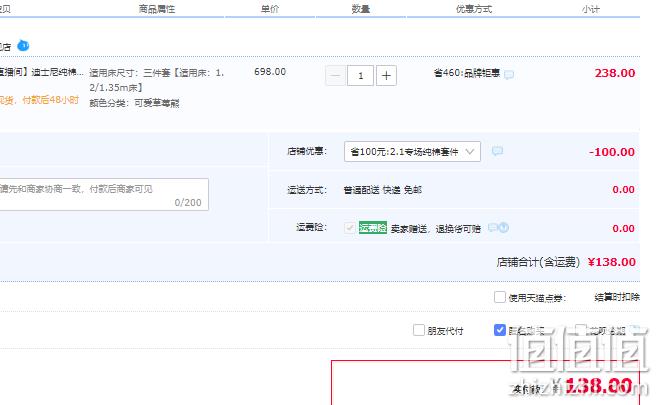This screenshot has height=405, width=658.
Task: Toggle the 运费险 checkbox
Action: pos(350,228)
